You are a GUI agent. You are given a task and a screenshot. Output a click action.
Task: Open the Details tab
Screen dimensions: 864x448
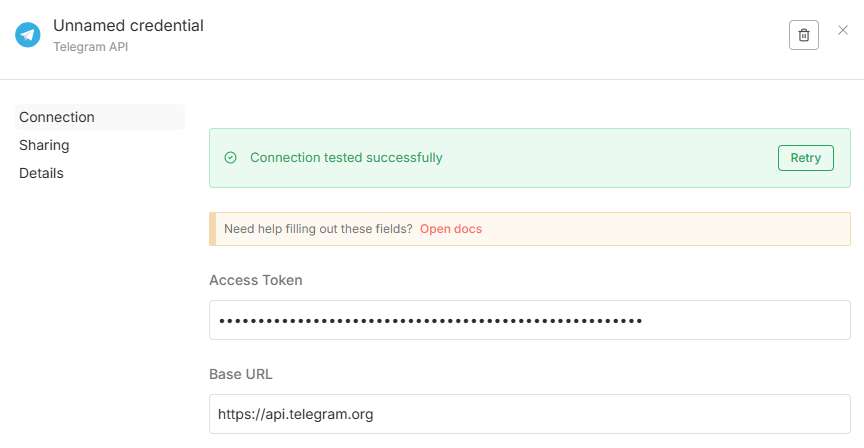tap(41, 173)
